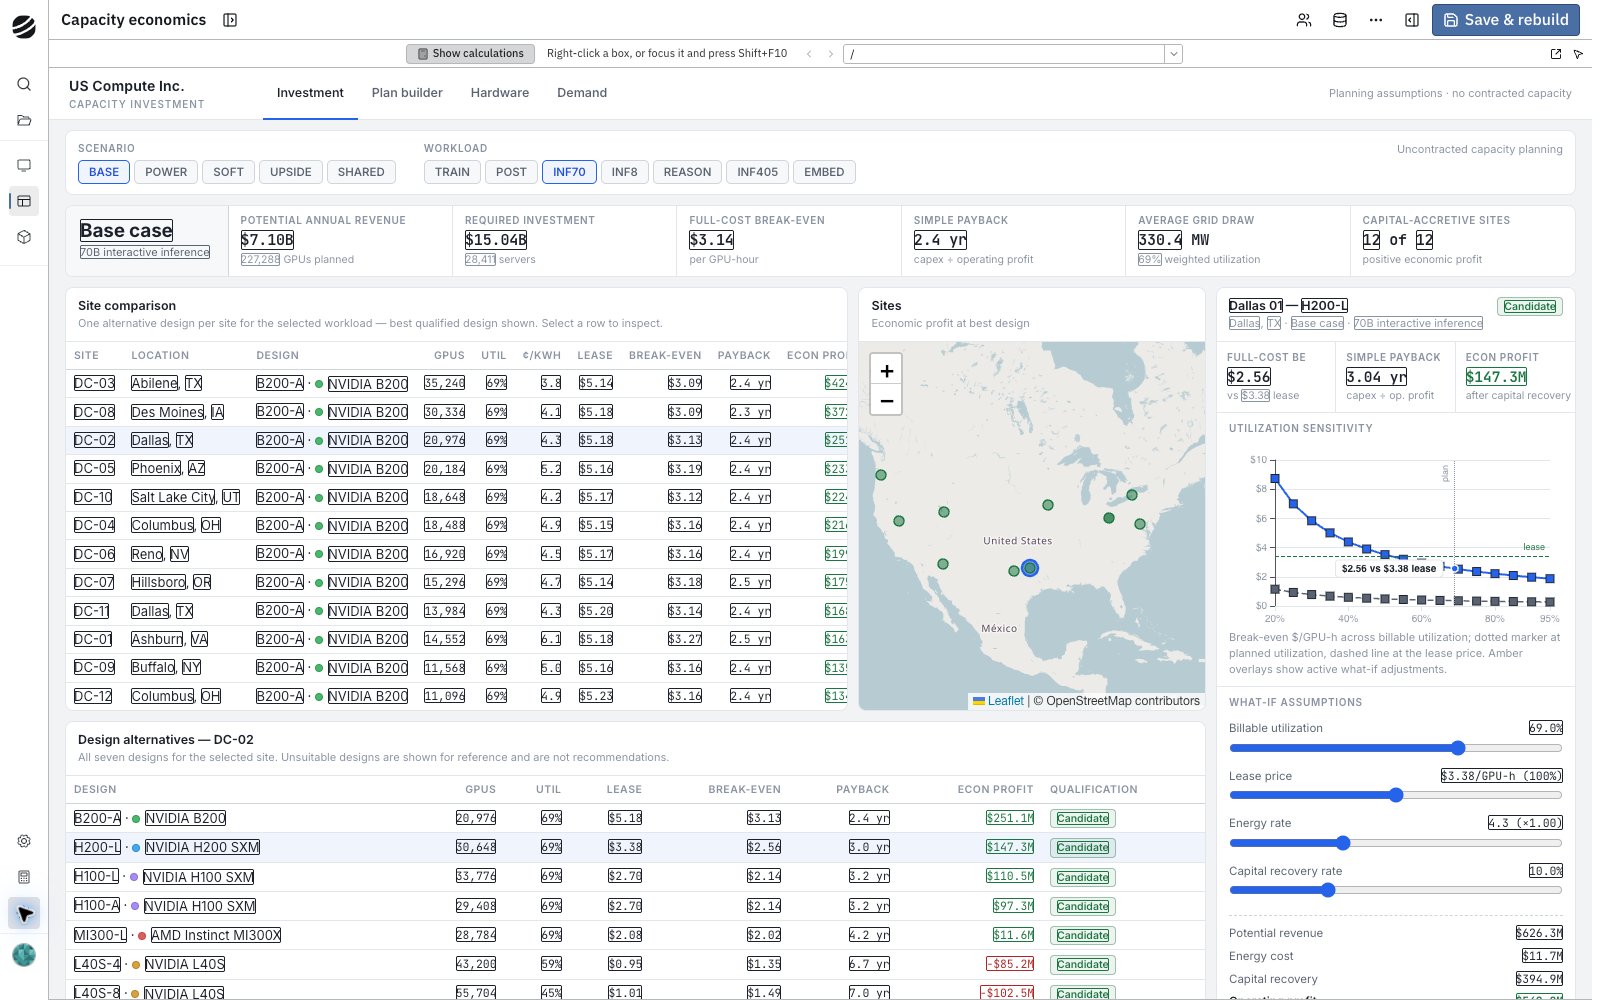Select the UPSIDE scenario
This screenshot has height=1000, width=1600.
coord(291,172)
